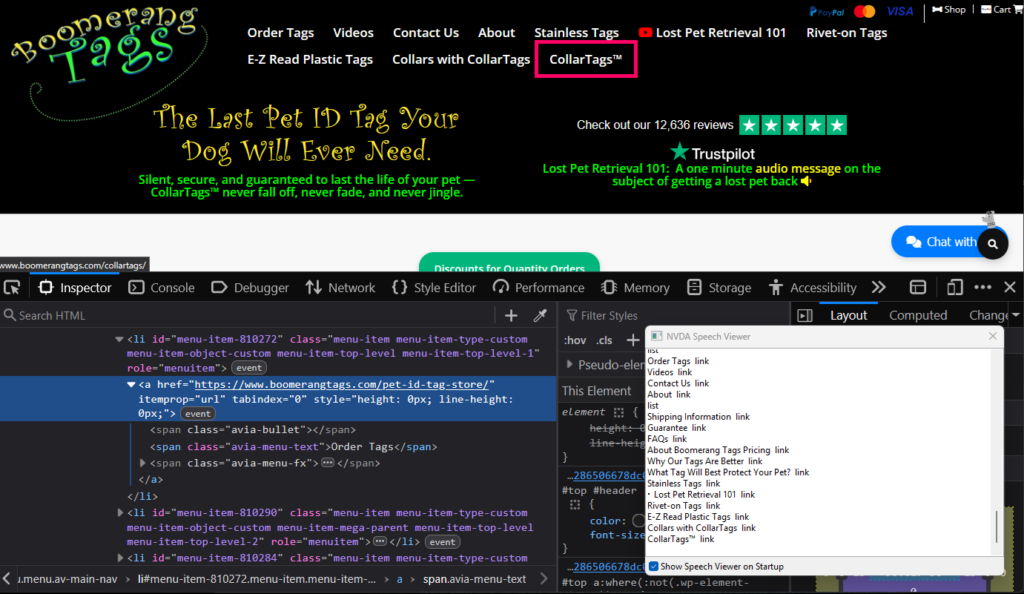This screenshot has height=594, width=1024.
Task: Open the CollarTags™ menu link
Action: [585, 59]
